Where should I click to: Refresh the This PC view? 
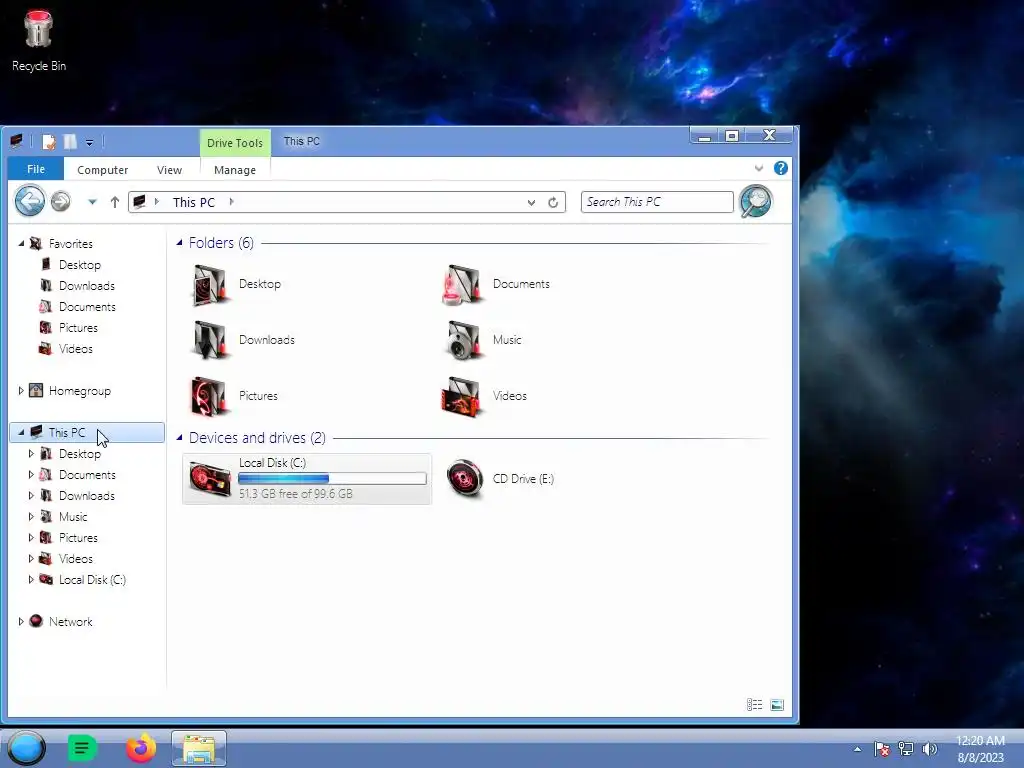pyautogui.click(x=553, y=202)
